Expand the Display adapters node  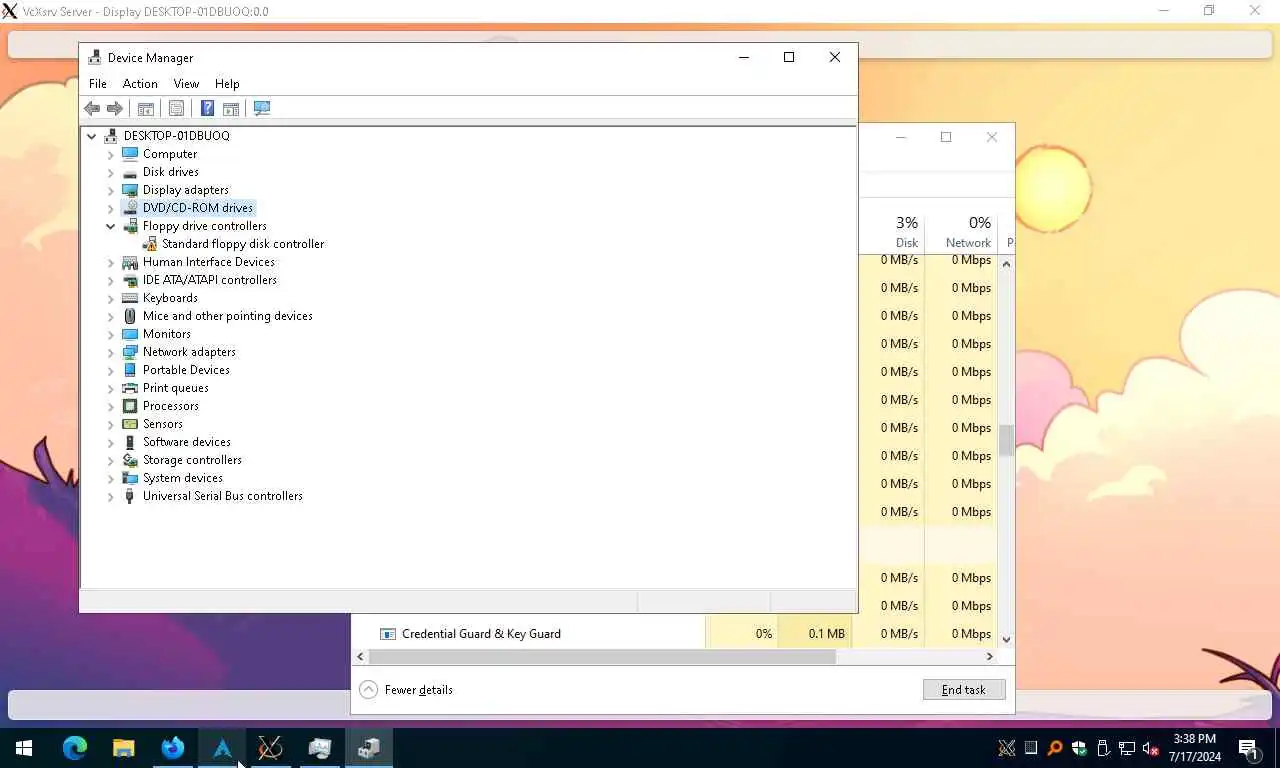click(111, 190)
